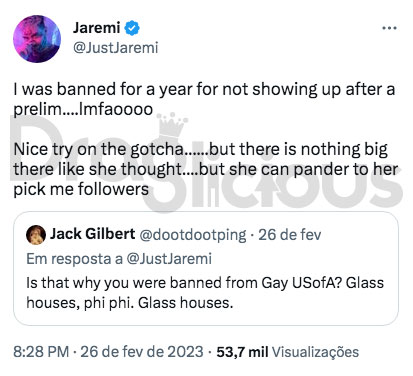This screenshot has height=376, width=413.
Task: Open Jack Gilbert's small avatar
Action: click(36, 235)
